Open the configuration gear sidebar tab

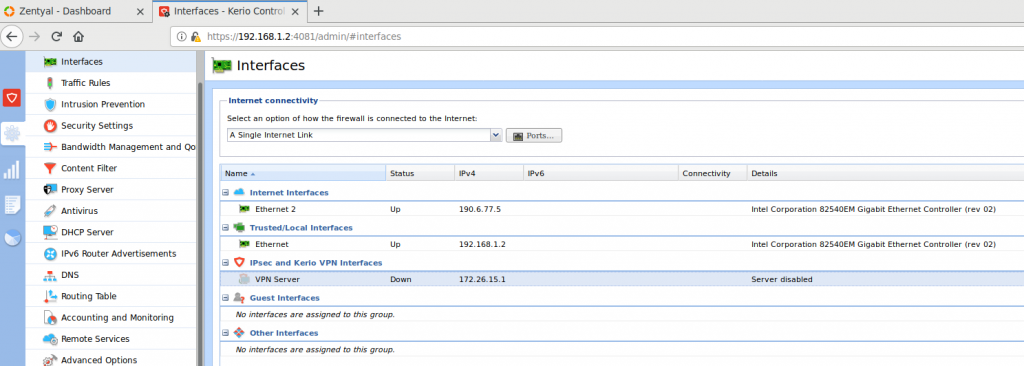coord(12,133)
